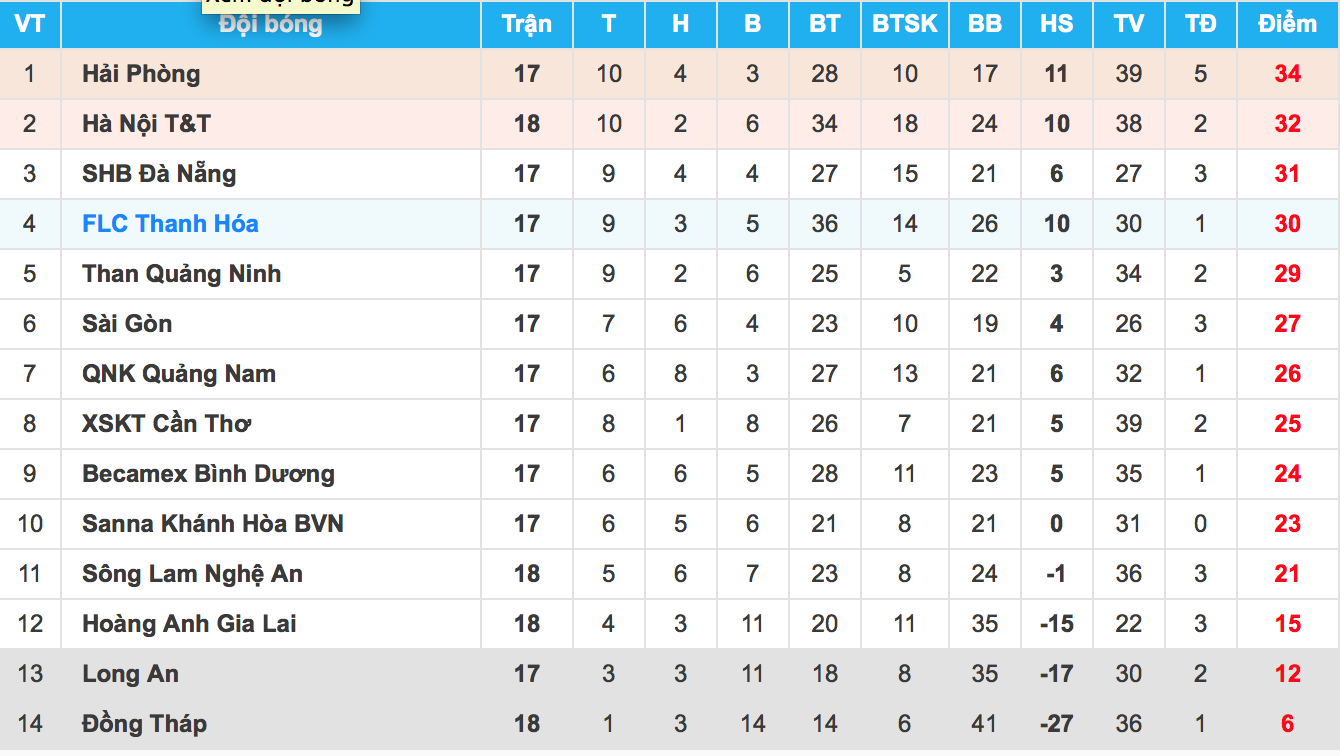The image size is (1340, 756).
Task: Click the Sông Lam Nghệ An team name
Action: click(x=192, y=574)
